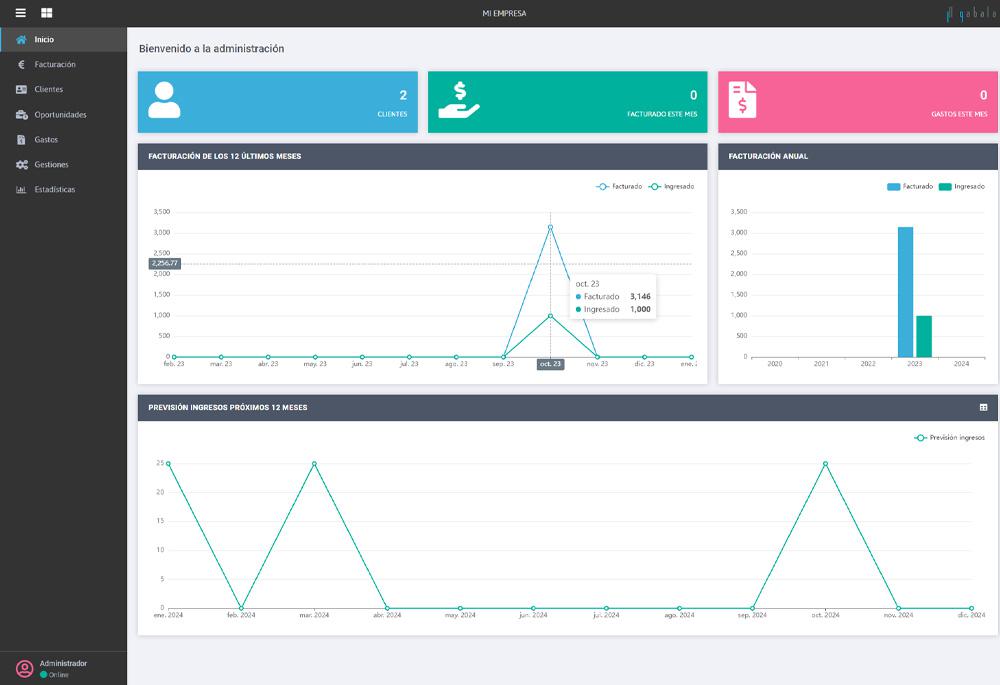Screen dimensions: 1000x685
Task: Click the Clientes card icon in sidebar
Action: click(x=21, y=89)
